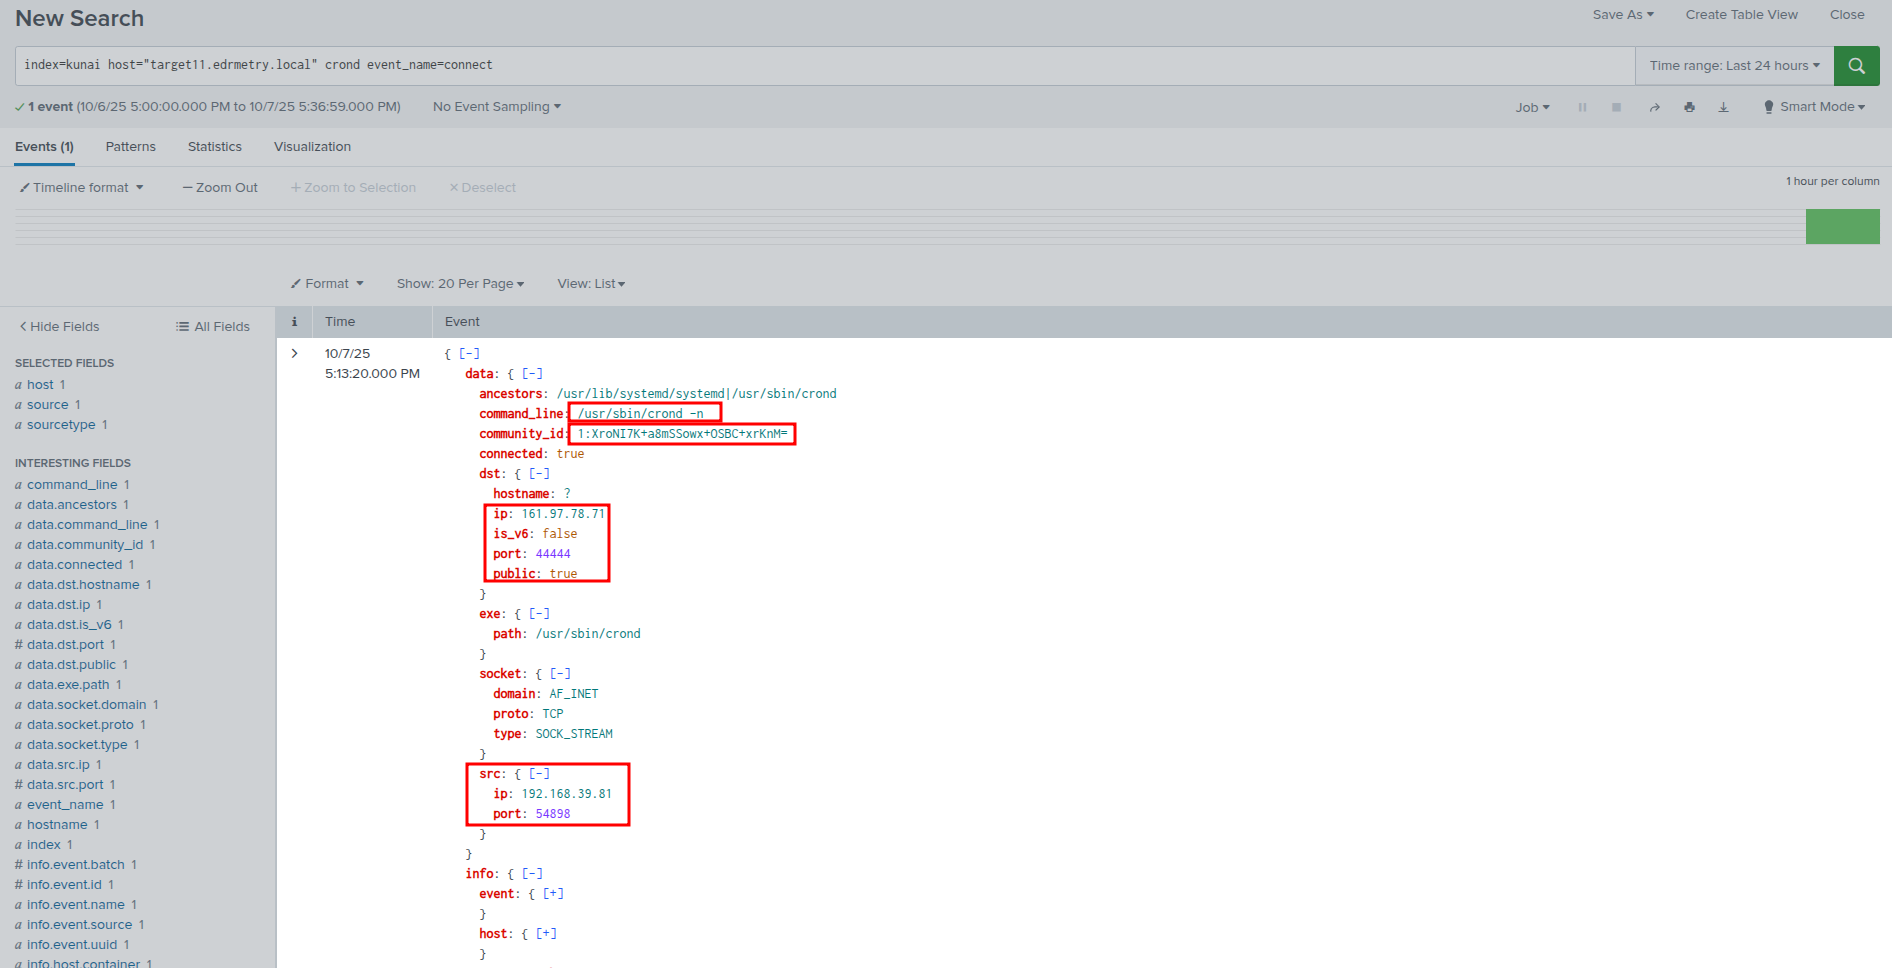Click Create Table View

click(x=1741, y=15)
